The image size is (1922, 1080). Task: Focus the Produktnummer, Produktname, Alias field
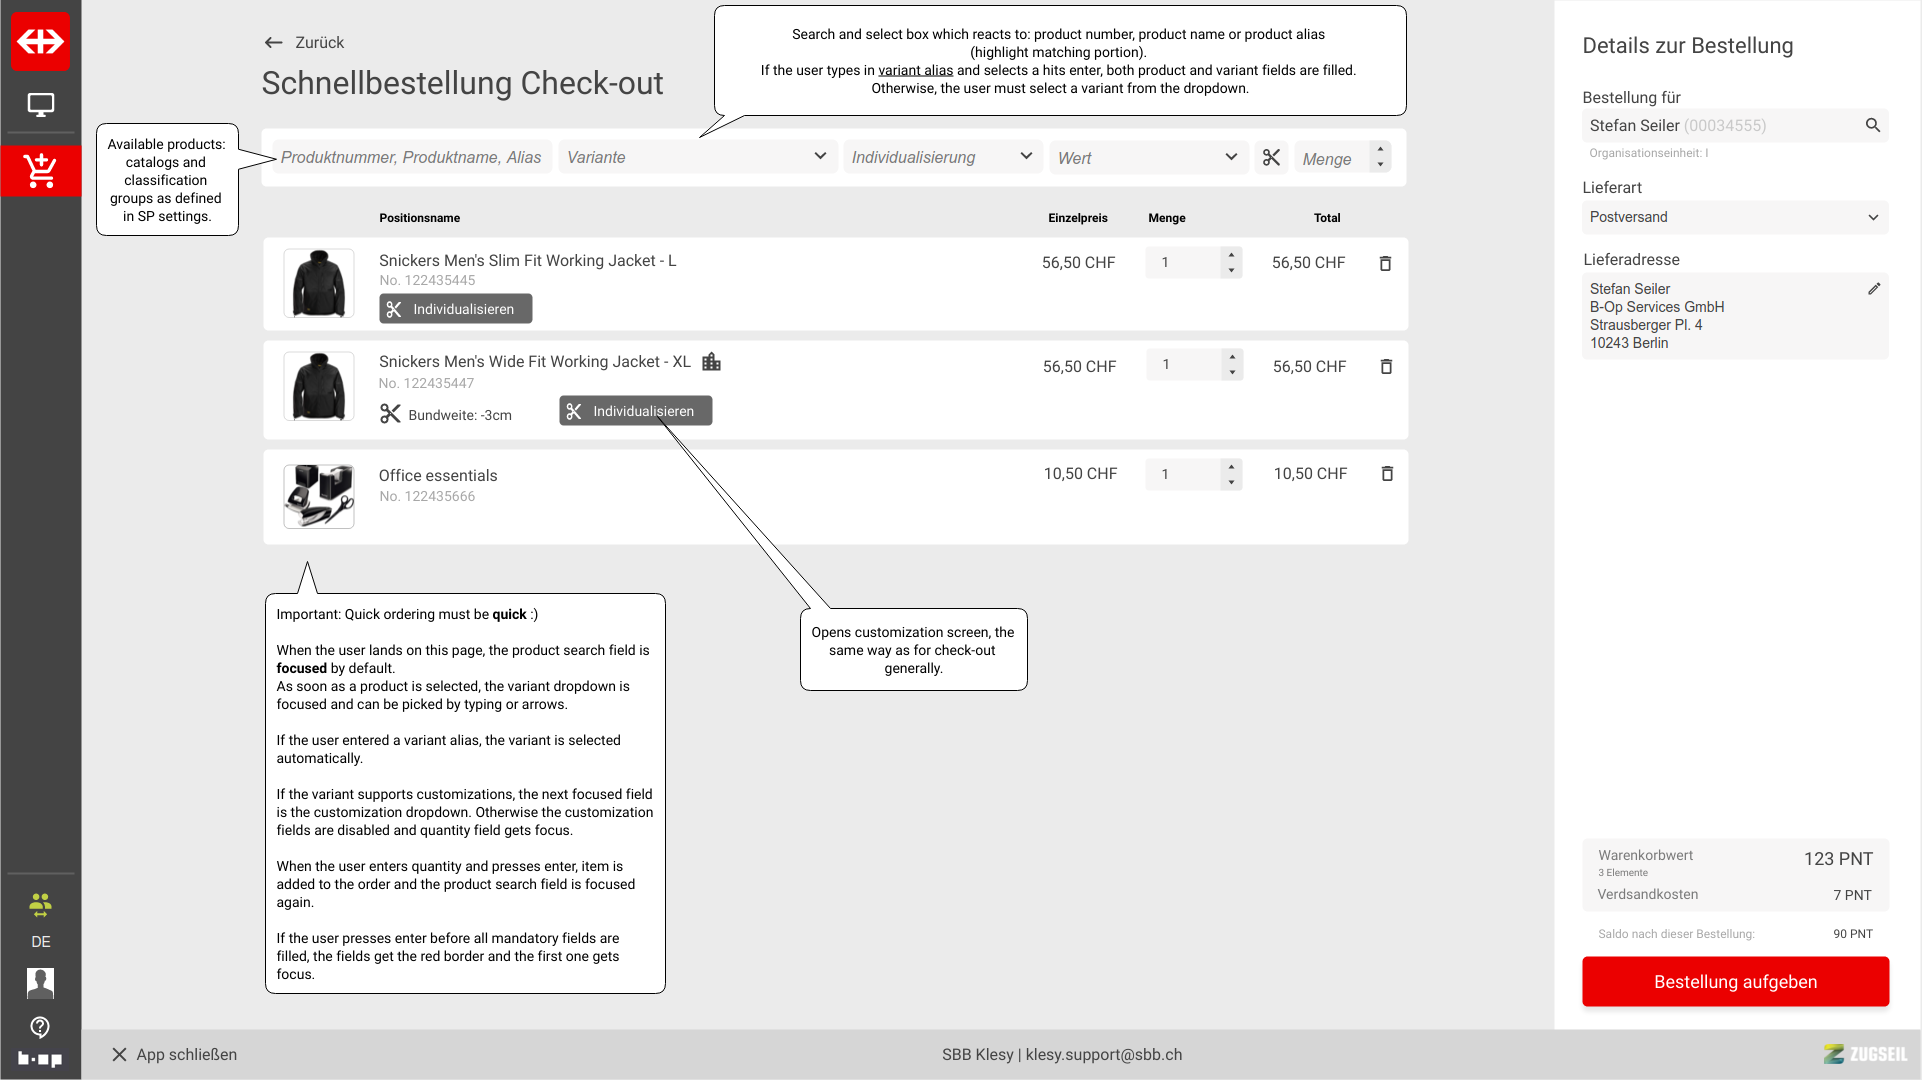pyautogui.click(x=411, y=158)
